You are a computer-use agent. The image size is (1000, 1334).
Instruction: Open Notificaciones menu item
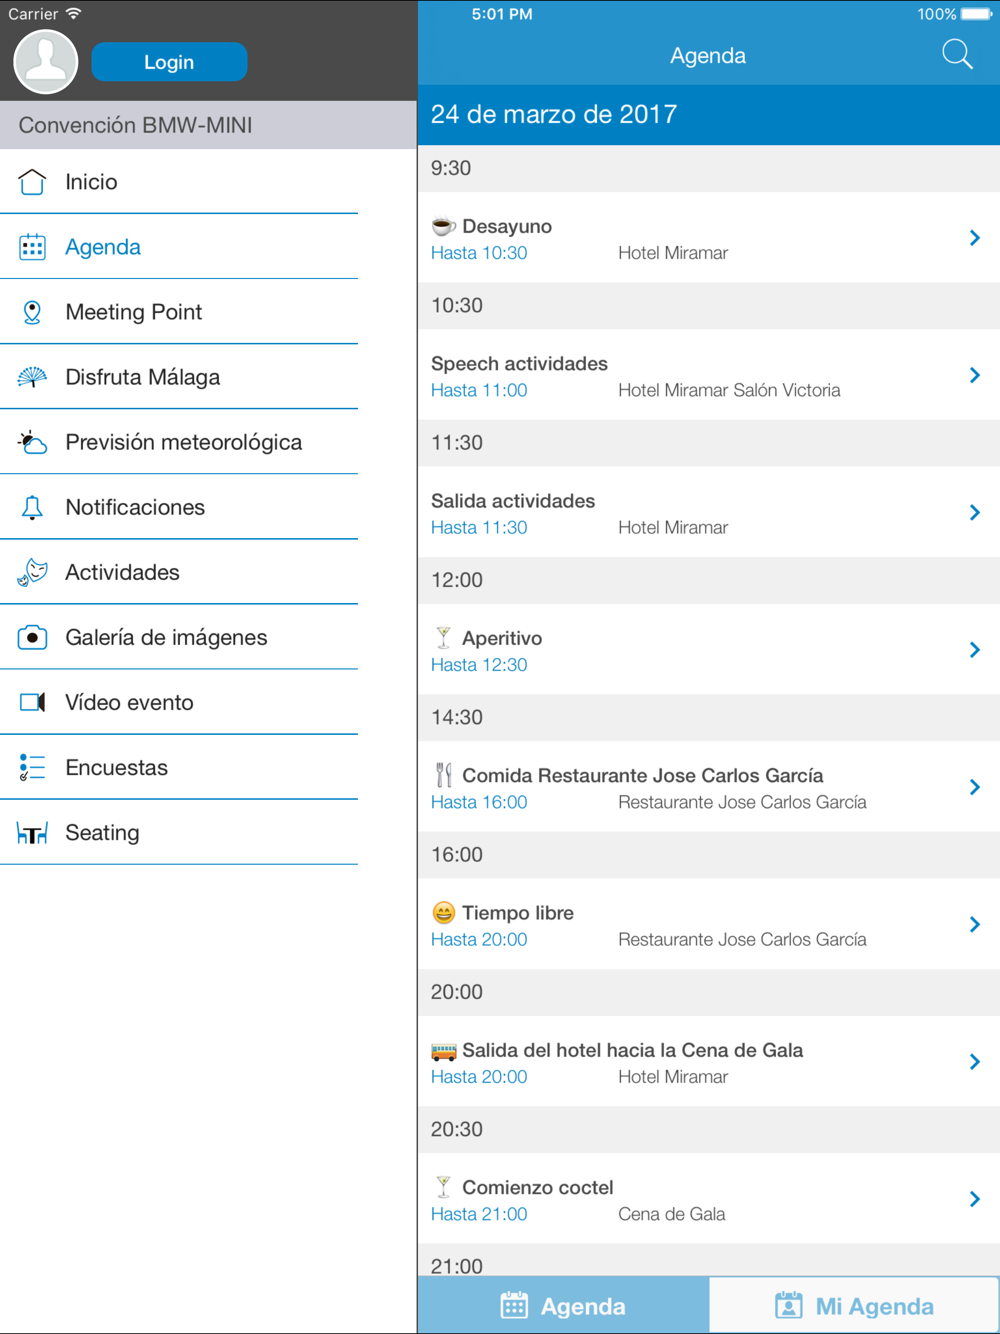click(179, 507)
